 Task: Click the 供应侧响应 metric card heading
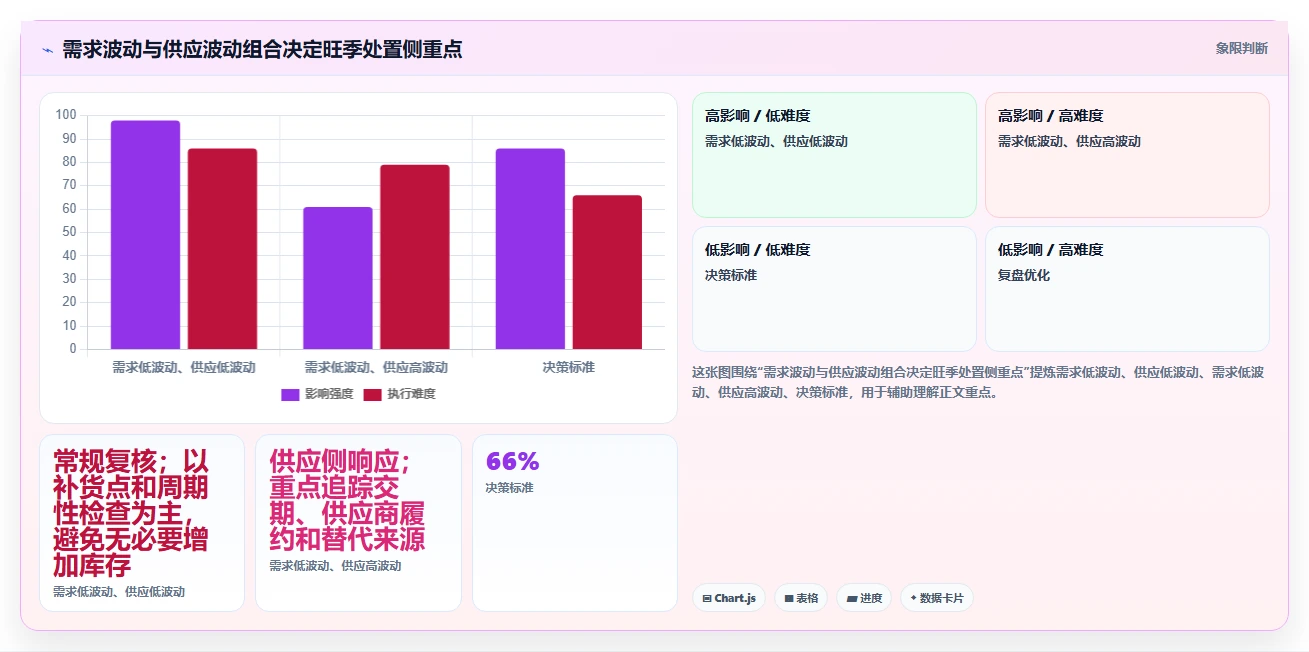pyautogui.click(x=347, y=500)
